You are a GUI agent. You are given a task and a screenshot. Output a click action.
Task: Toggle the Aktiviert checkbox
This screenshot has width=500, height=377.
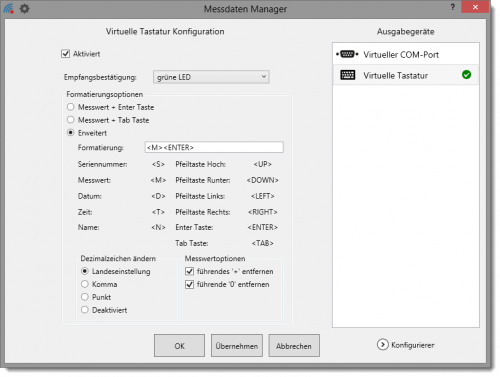65,54
